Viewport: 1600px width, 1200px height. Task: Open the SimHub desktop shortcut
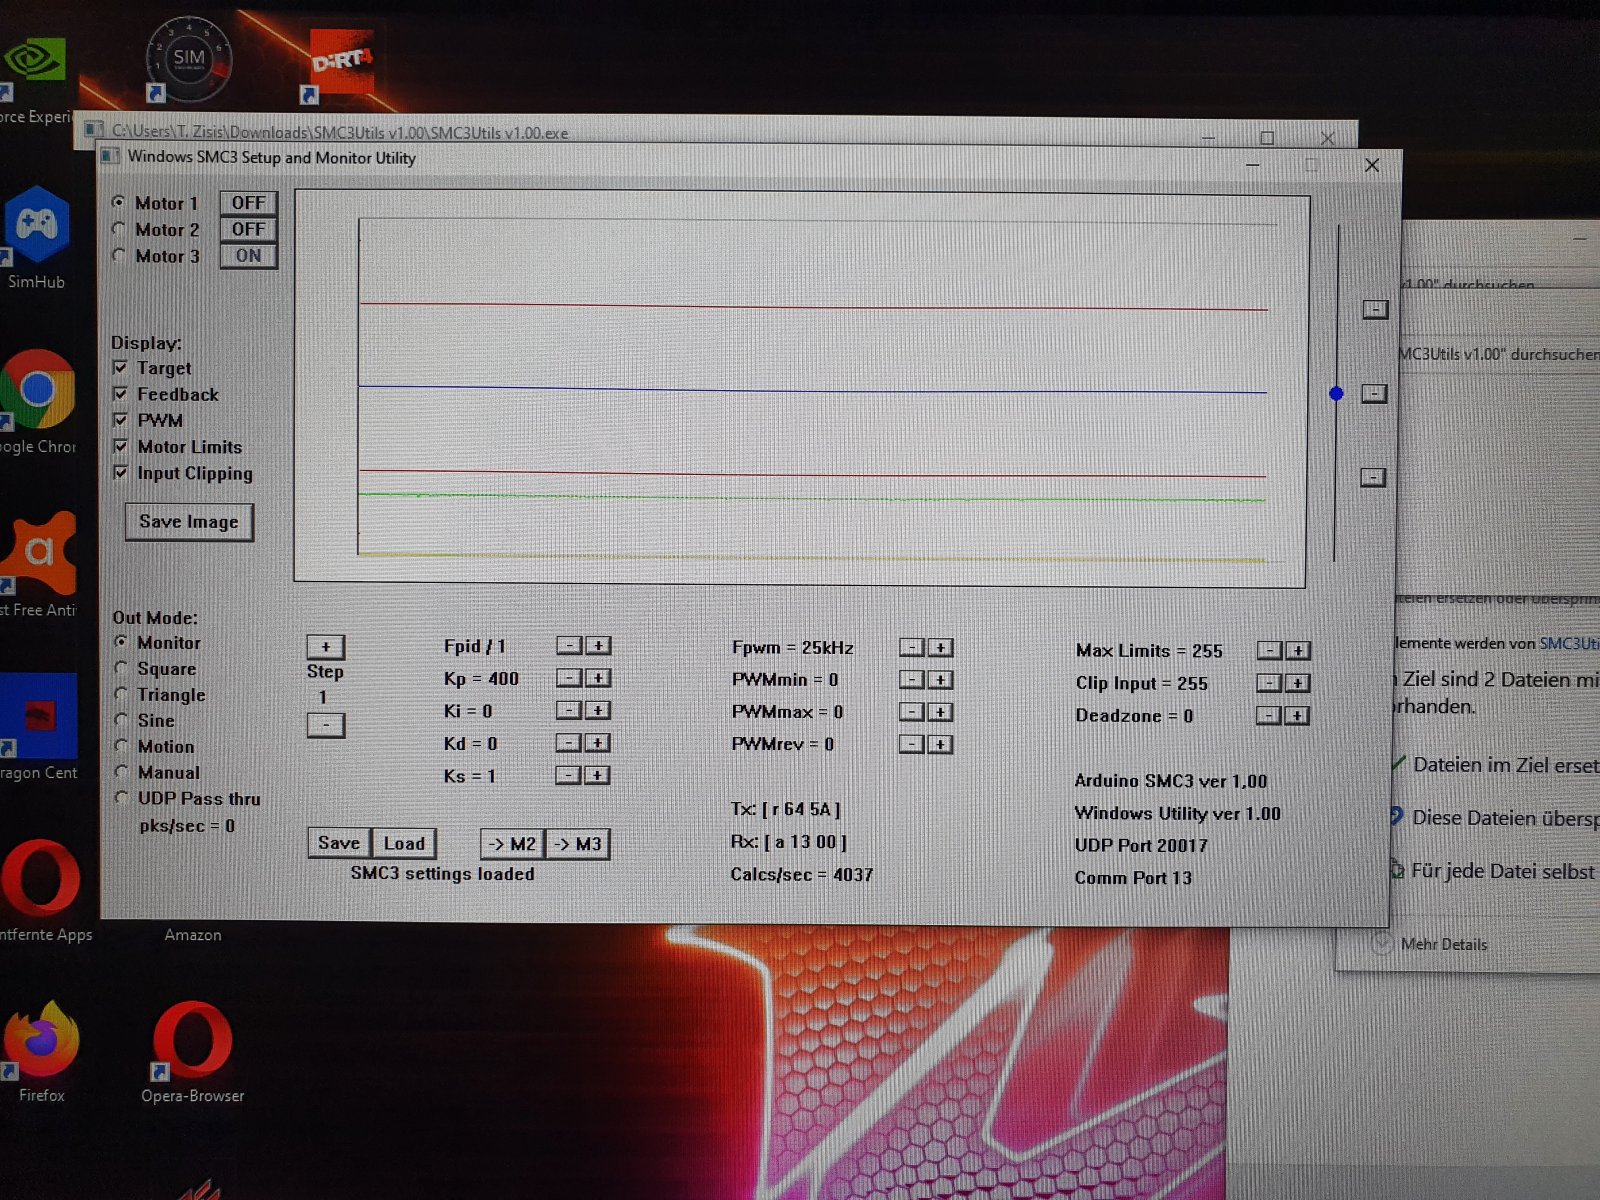[x=36, y=236]
